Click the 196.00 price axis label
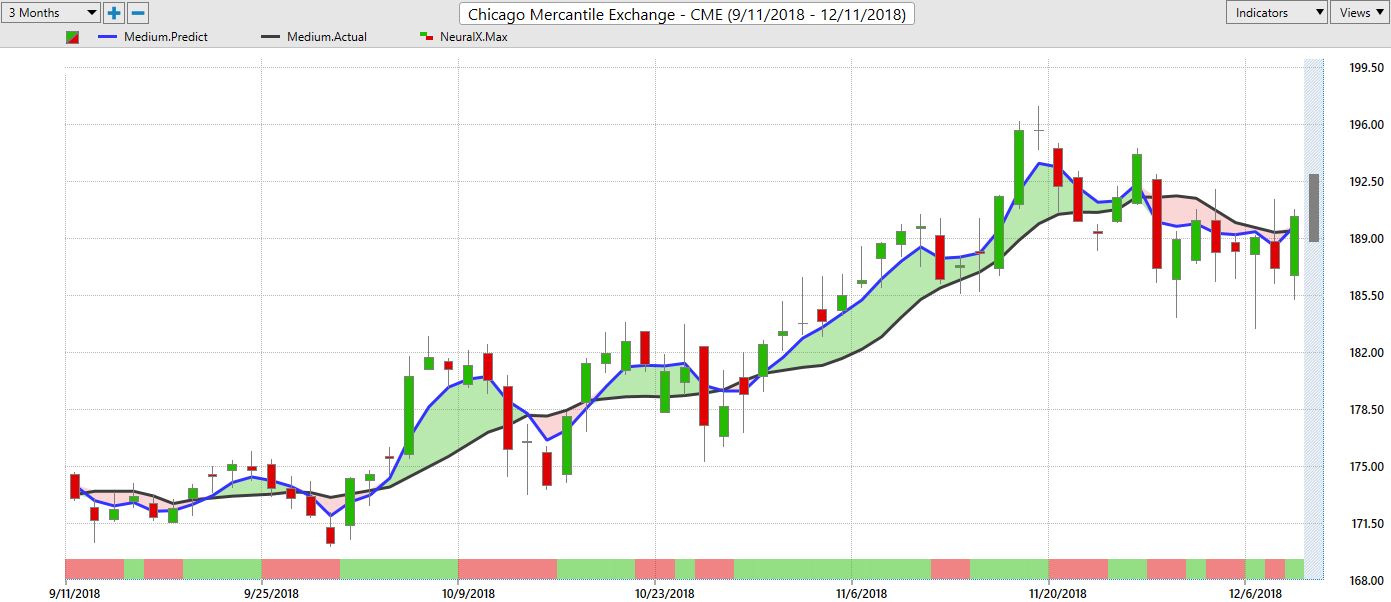 (1365, 125)
